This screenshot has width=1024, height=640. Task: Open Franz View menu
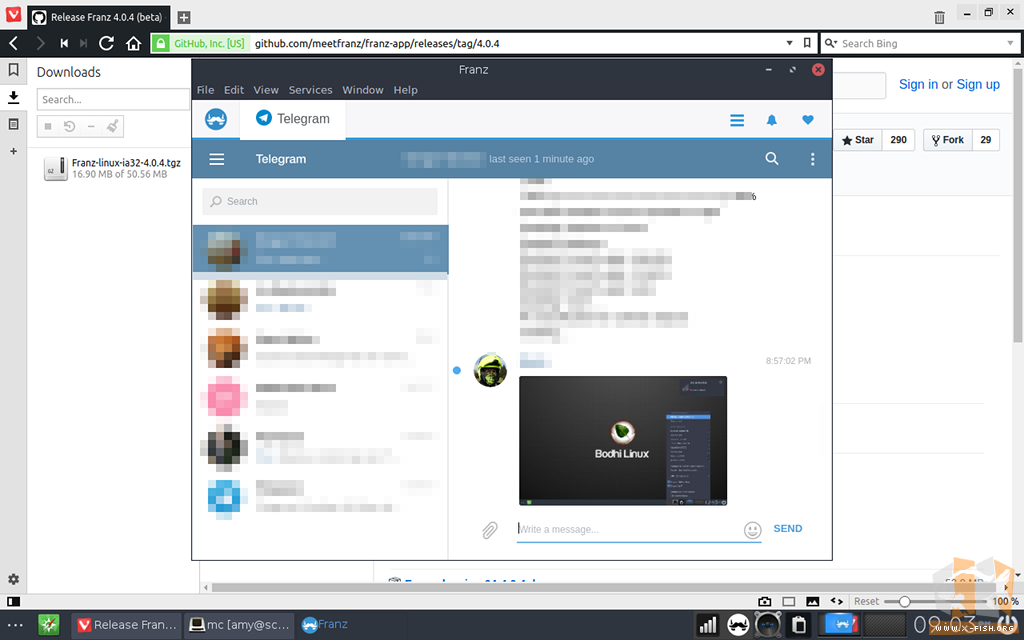(266, 90)
